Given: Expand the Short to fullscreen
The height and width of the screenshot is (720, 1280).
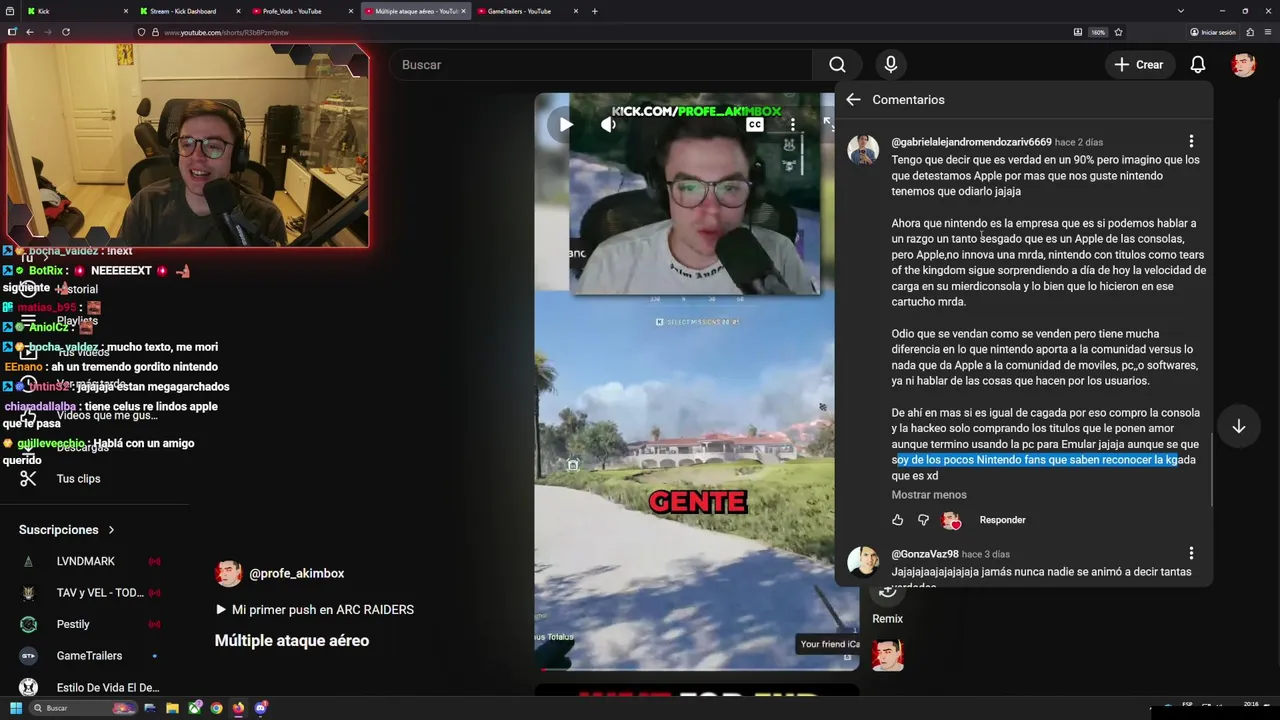Looking at the screenshot, I should point(828,124).
